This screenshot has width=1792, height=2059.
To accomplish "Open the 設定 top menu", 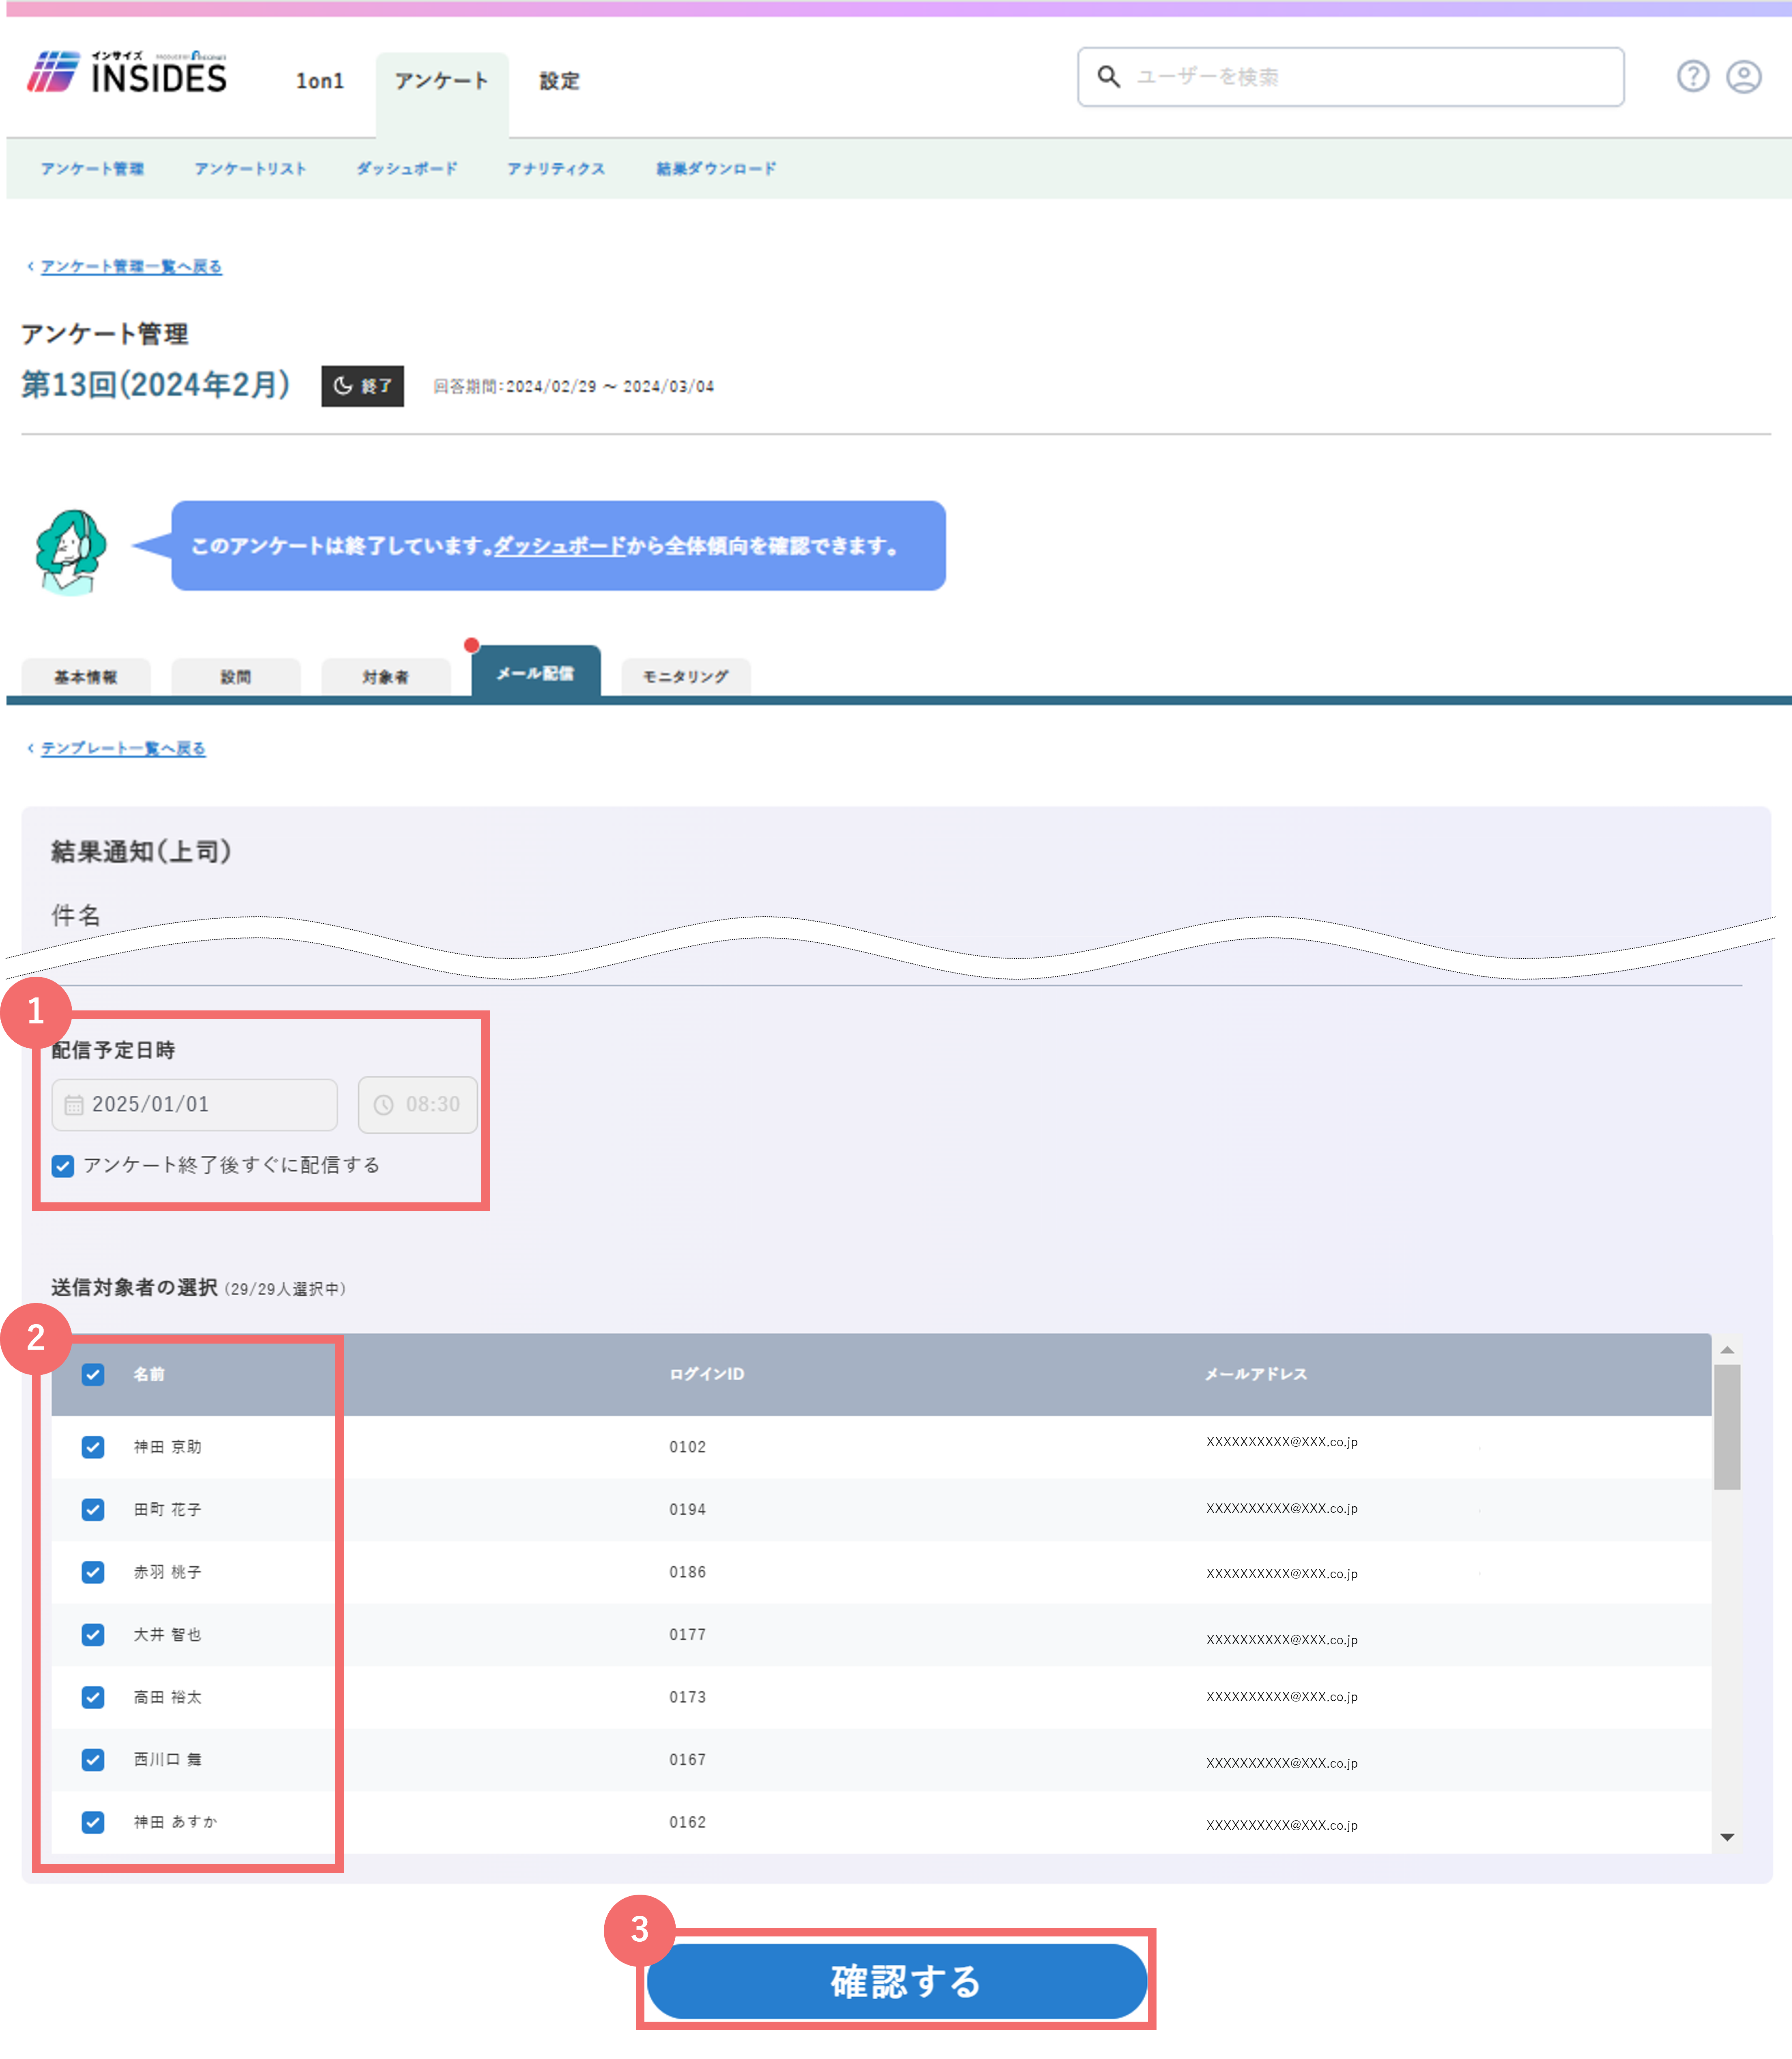I will coord(559,81).
